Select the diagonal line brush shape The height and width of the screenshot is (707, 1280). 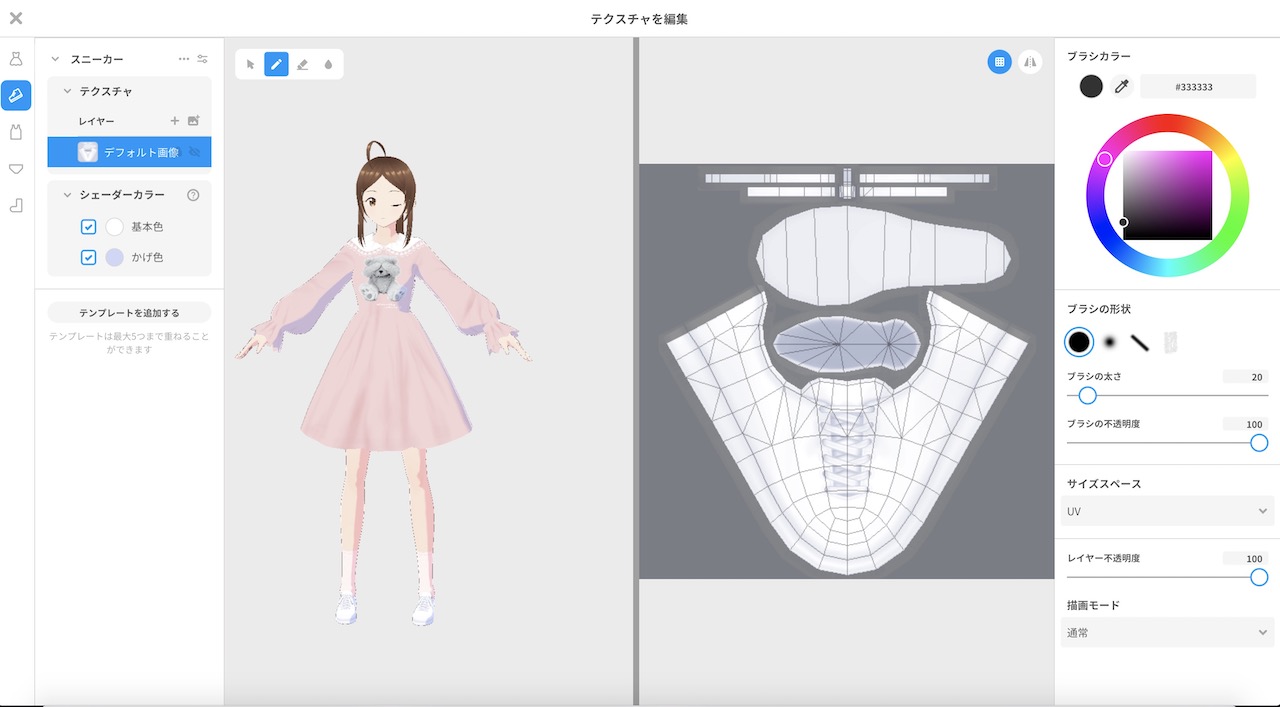pyautogui.click(x=1140, y=342)
